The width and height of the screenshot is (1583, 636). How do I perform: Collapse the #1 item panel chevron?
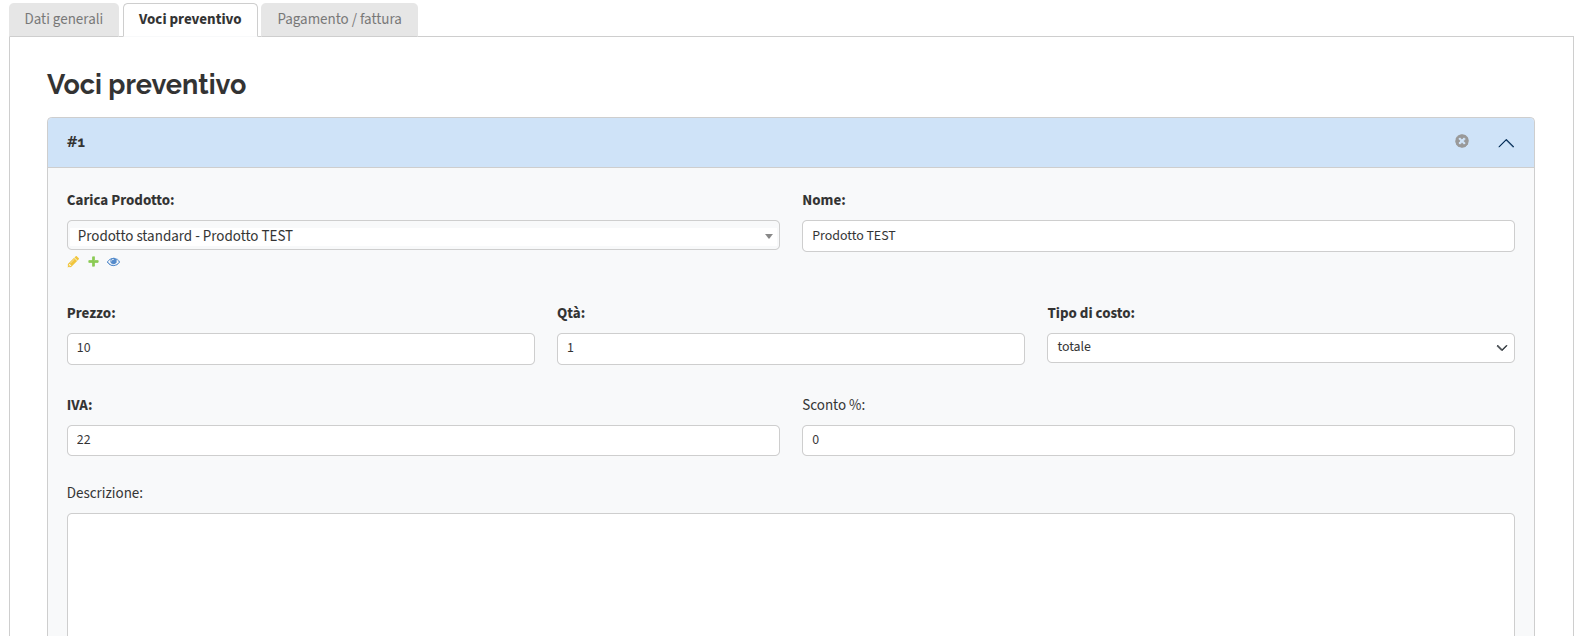point(1506,143)
